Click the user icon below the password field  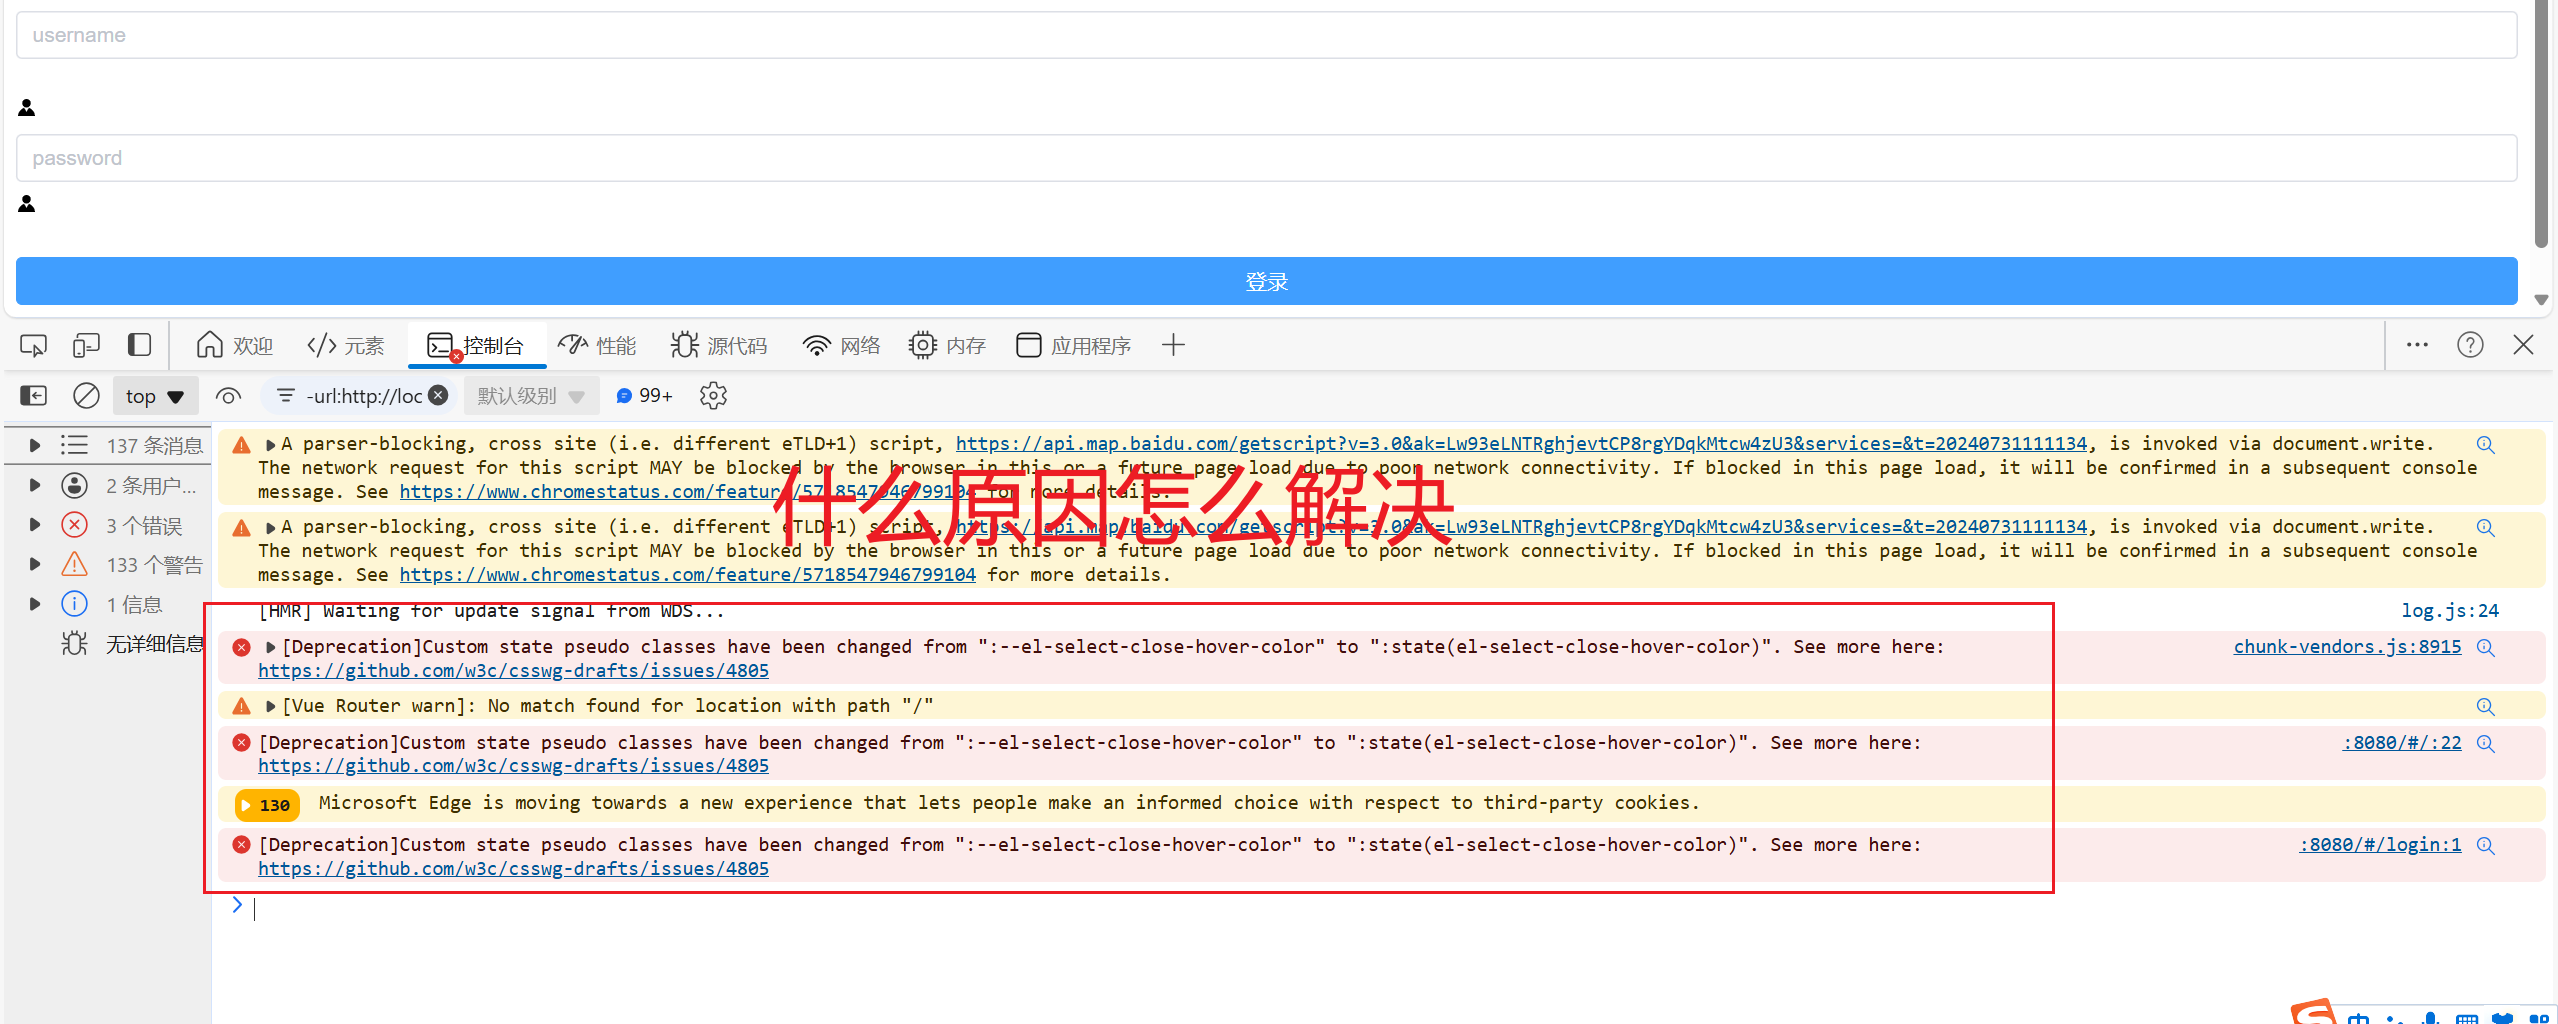pyautogui.click(x=27, y=203)
